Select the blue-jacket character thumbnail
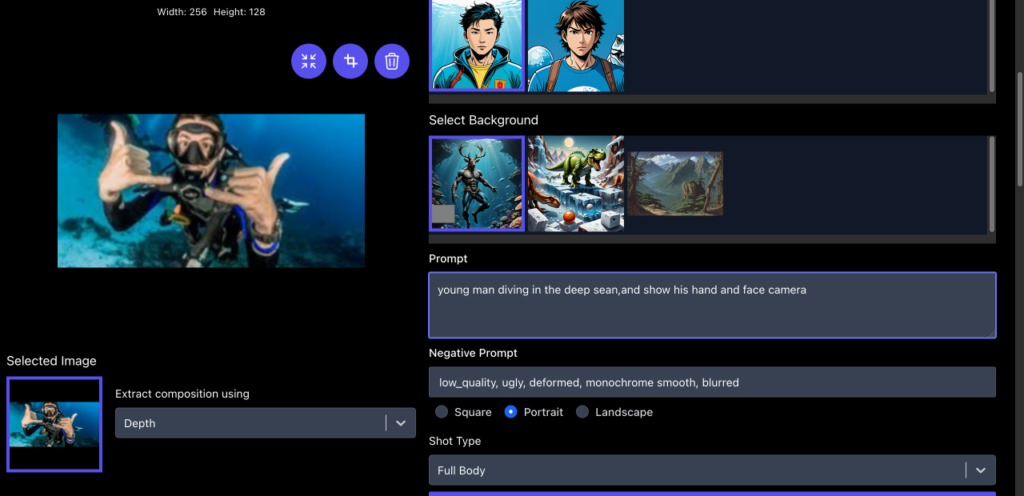Screen dimensions: 1024x496 [x=477, y=45]
